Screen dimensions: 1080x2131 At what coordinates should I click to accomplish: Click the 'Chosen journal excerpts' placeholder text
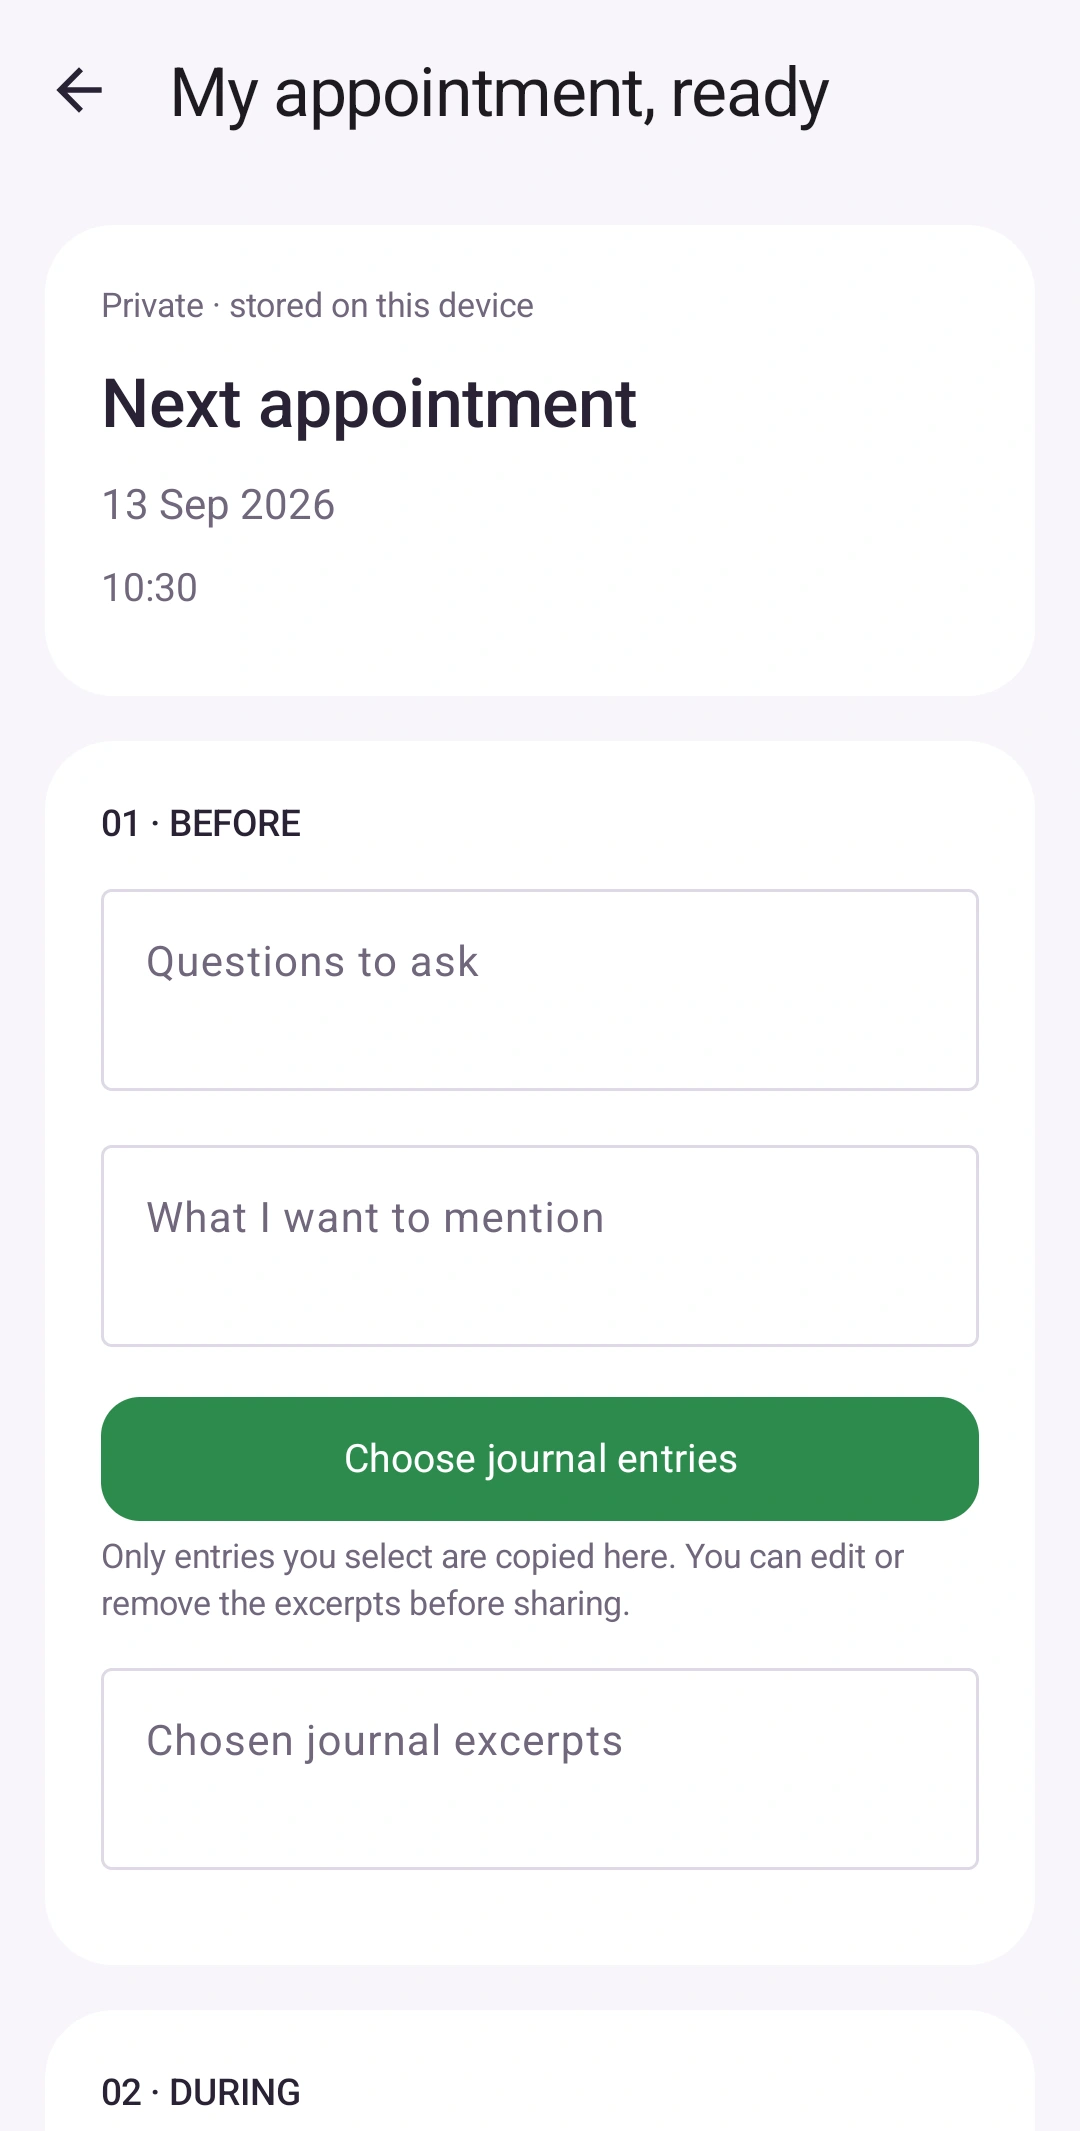(385, 1741)
